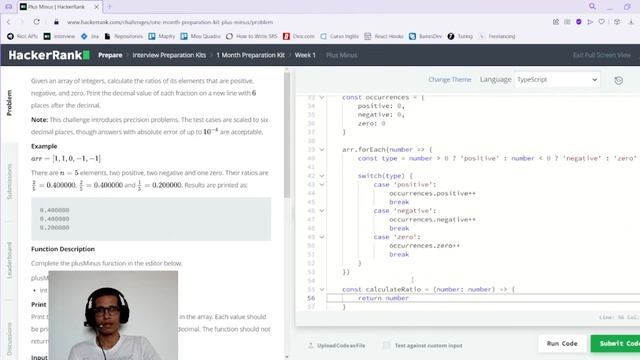
Task: Collapse the case 'negative' fold arrow
Action: [x=322, y=211]
